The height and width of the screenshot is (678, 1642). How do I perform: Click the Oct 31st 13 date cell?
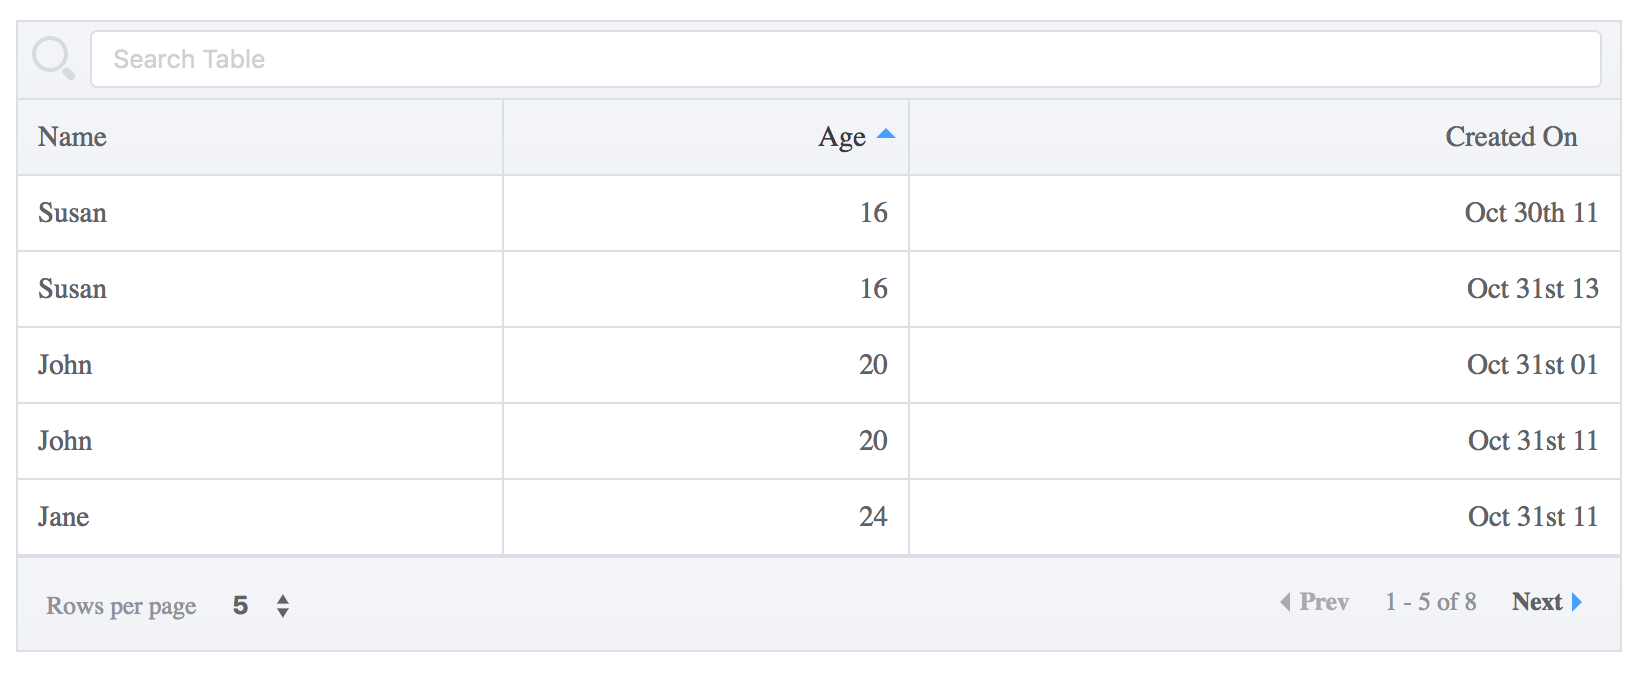(x=1532, y=289)
